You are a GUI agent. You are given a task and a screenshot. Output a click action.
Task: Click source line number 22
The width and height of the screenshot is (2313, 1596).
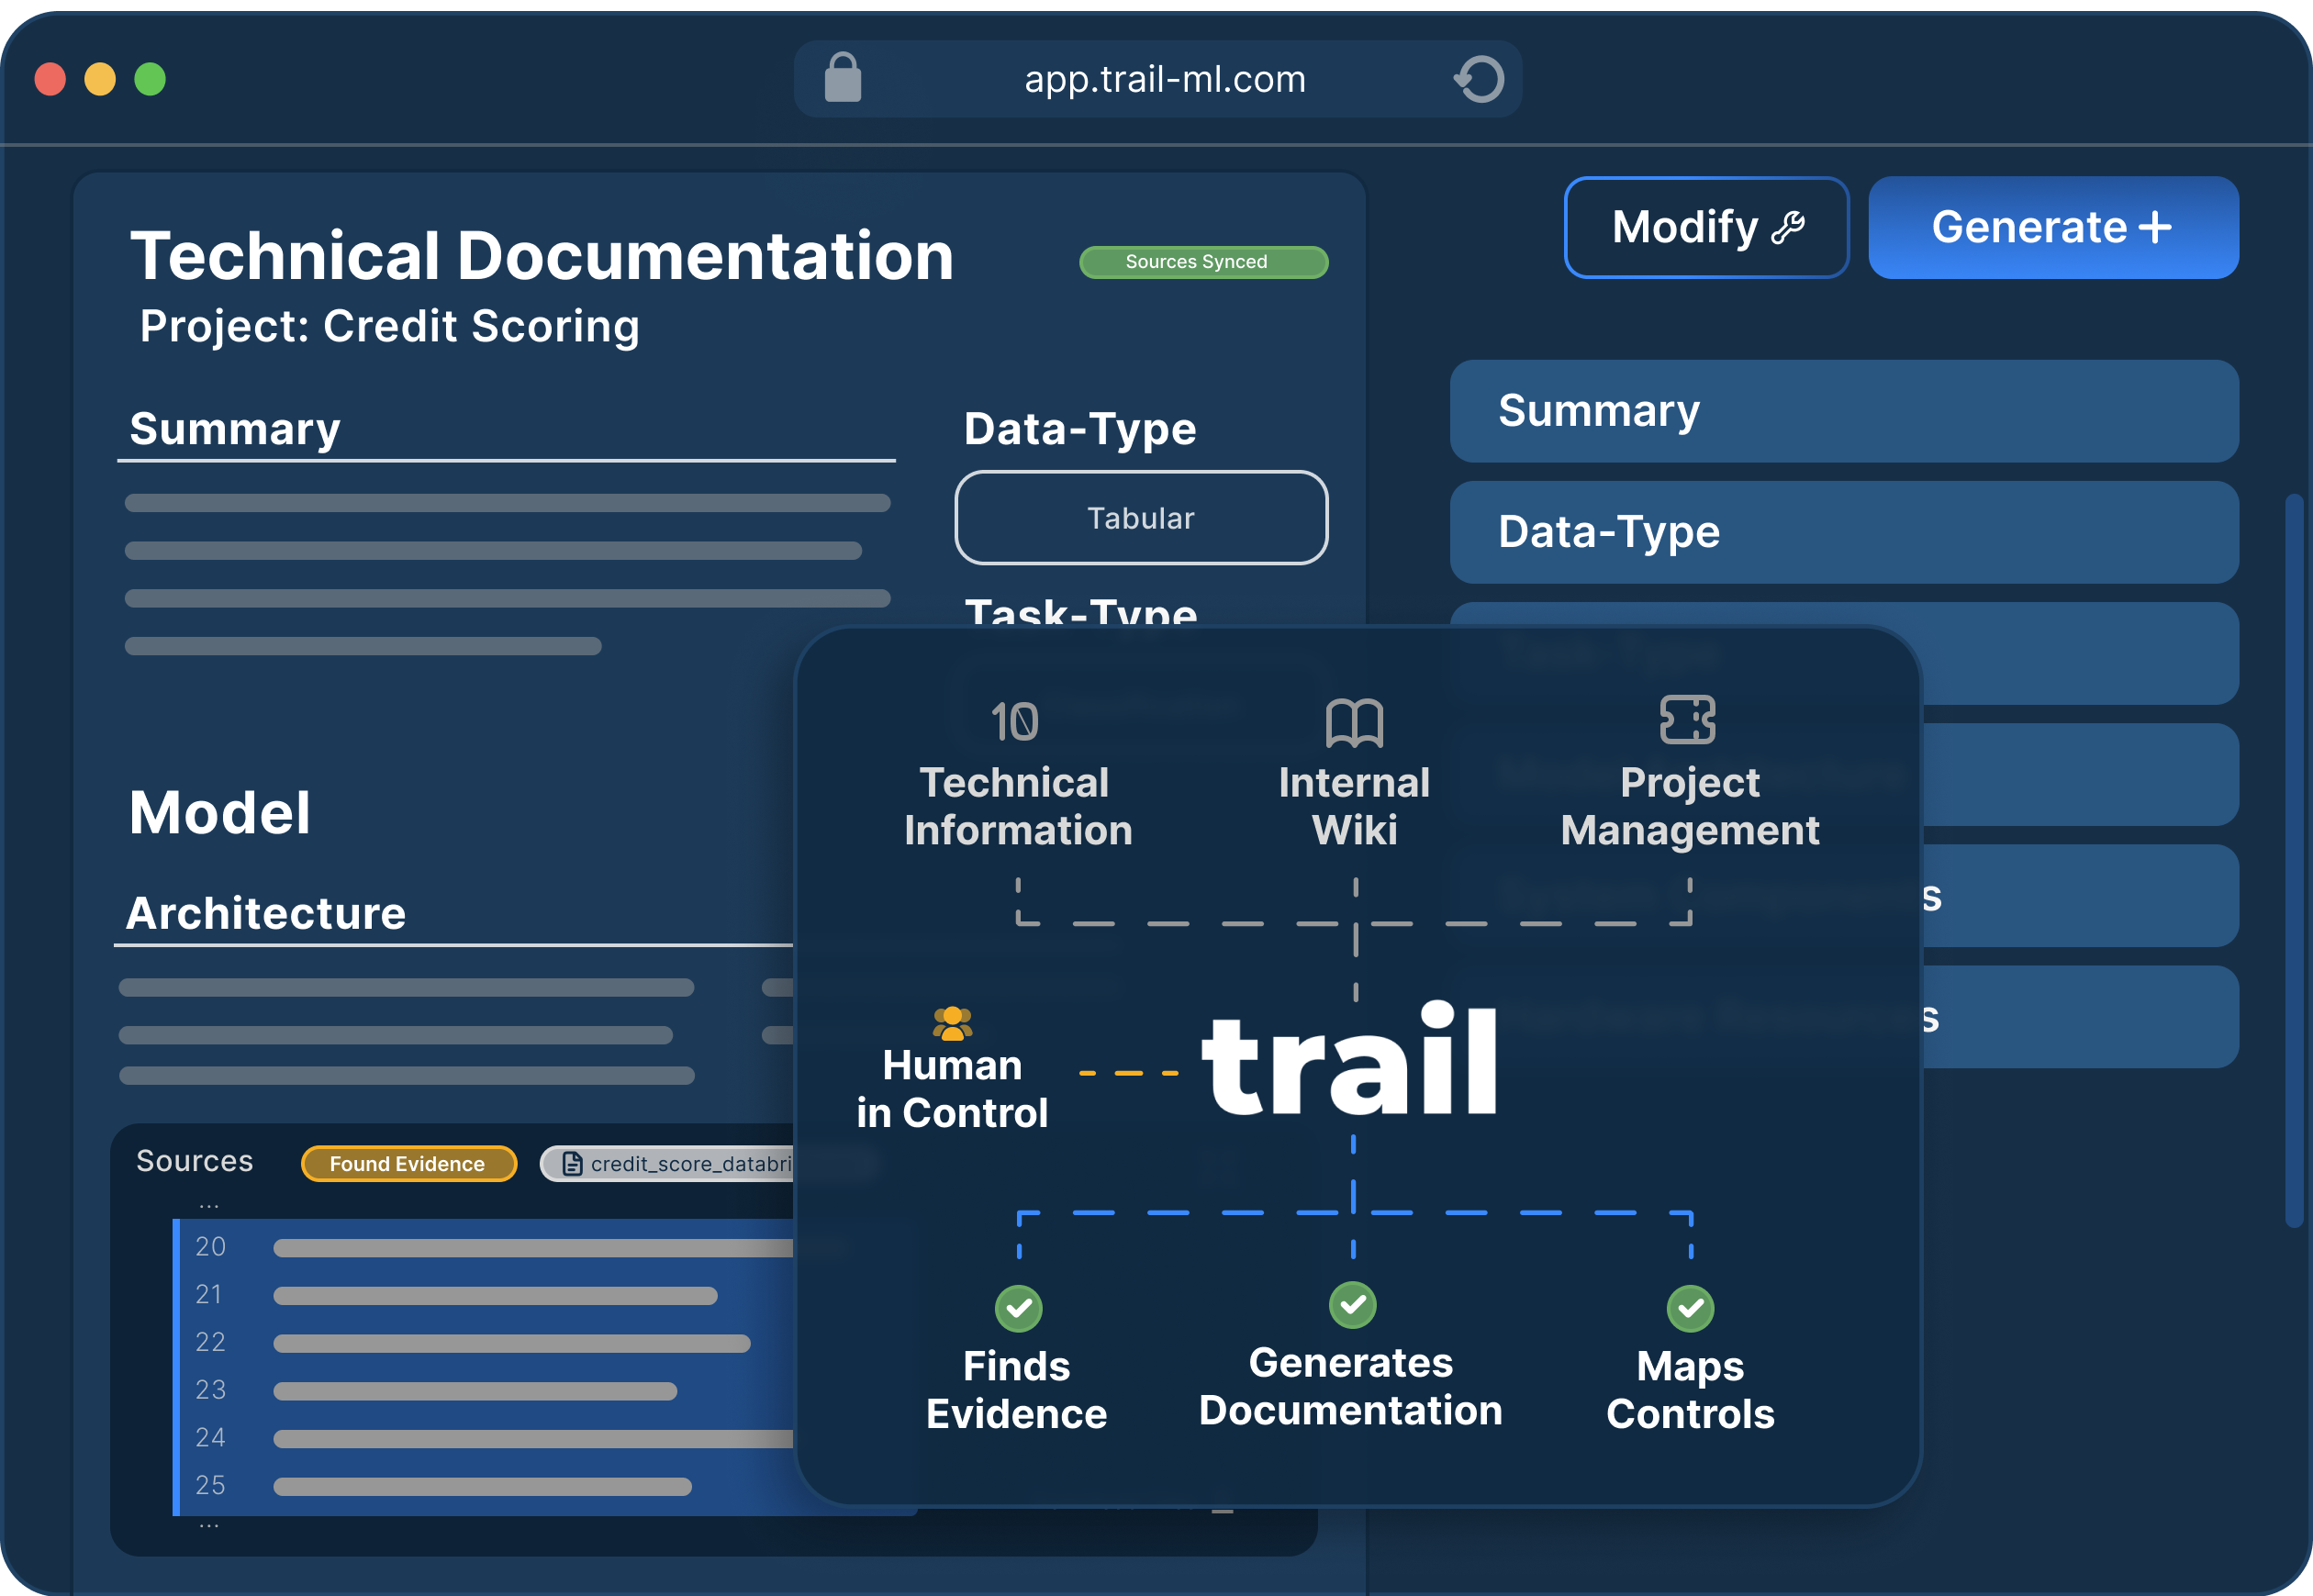tap(210, 1342)
